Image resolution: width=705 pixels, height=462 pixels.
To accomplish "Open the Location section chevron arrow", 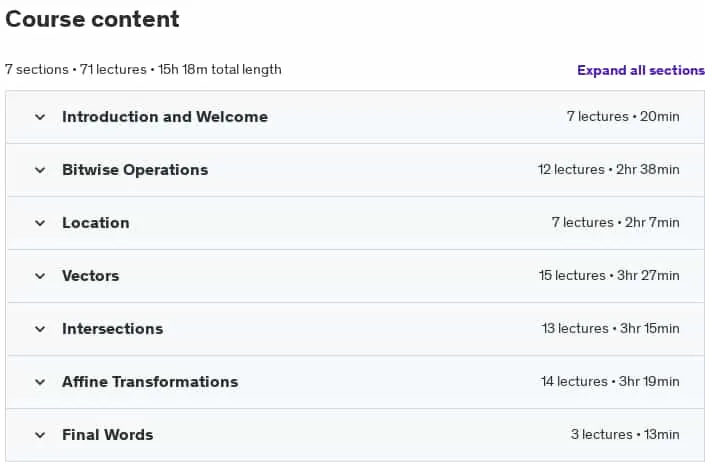I will [40, 223].
